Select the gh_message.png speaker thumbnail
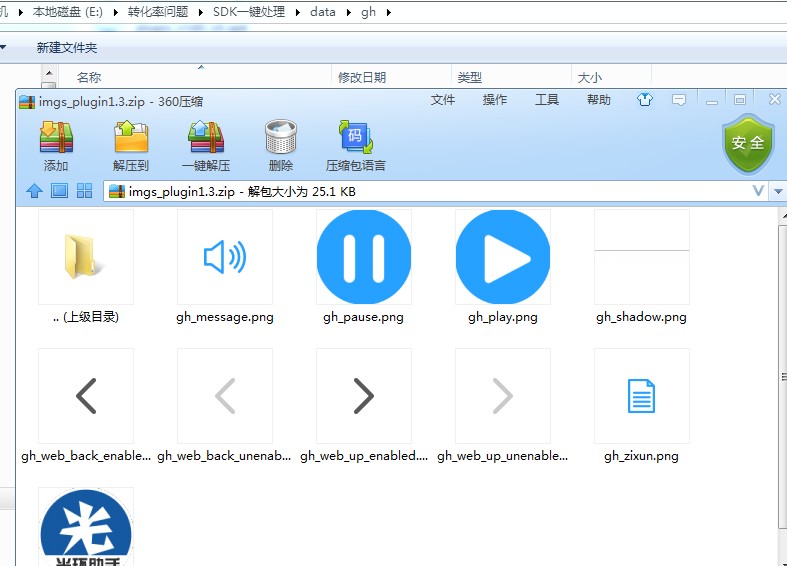787x566 pixels. tap(225, 257)
